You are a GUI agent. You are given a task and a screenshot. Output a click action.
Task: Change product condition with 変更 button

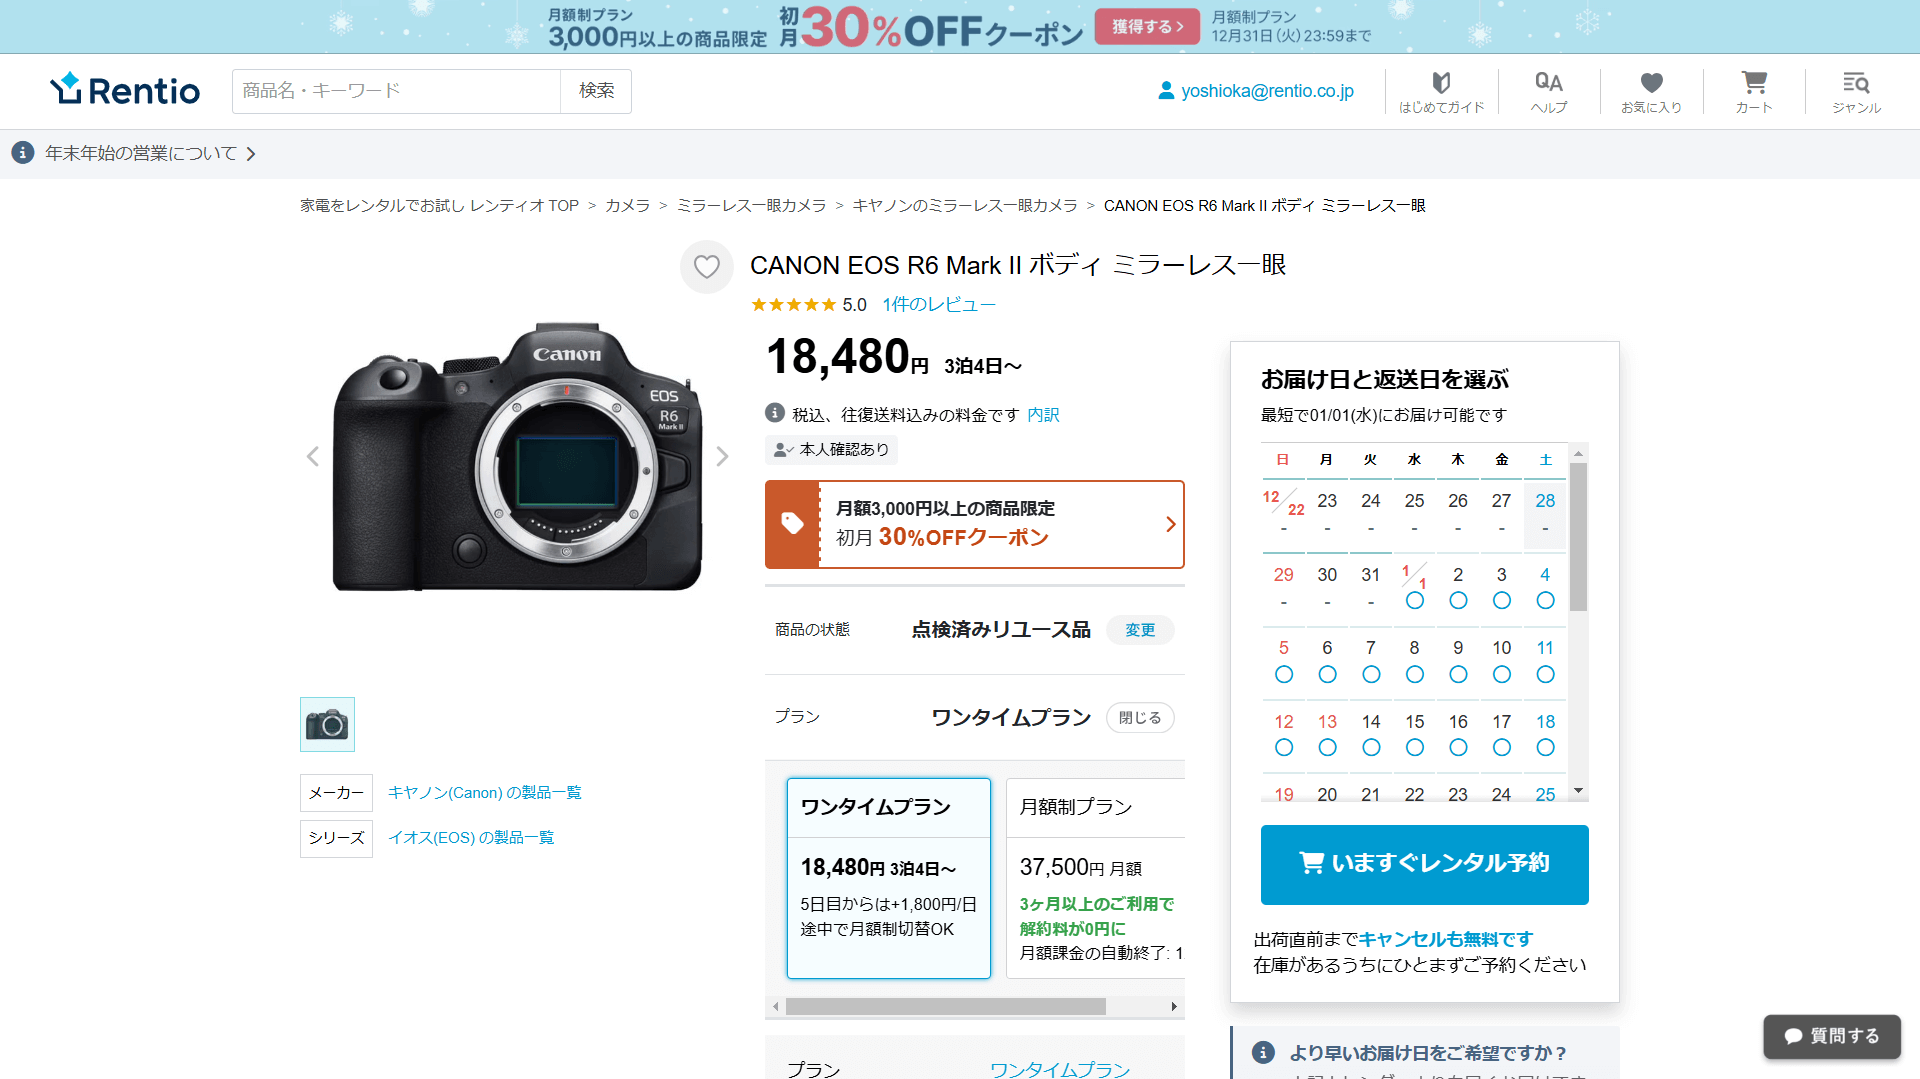[x=1140, y=630]
